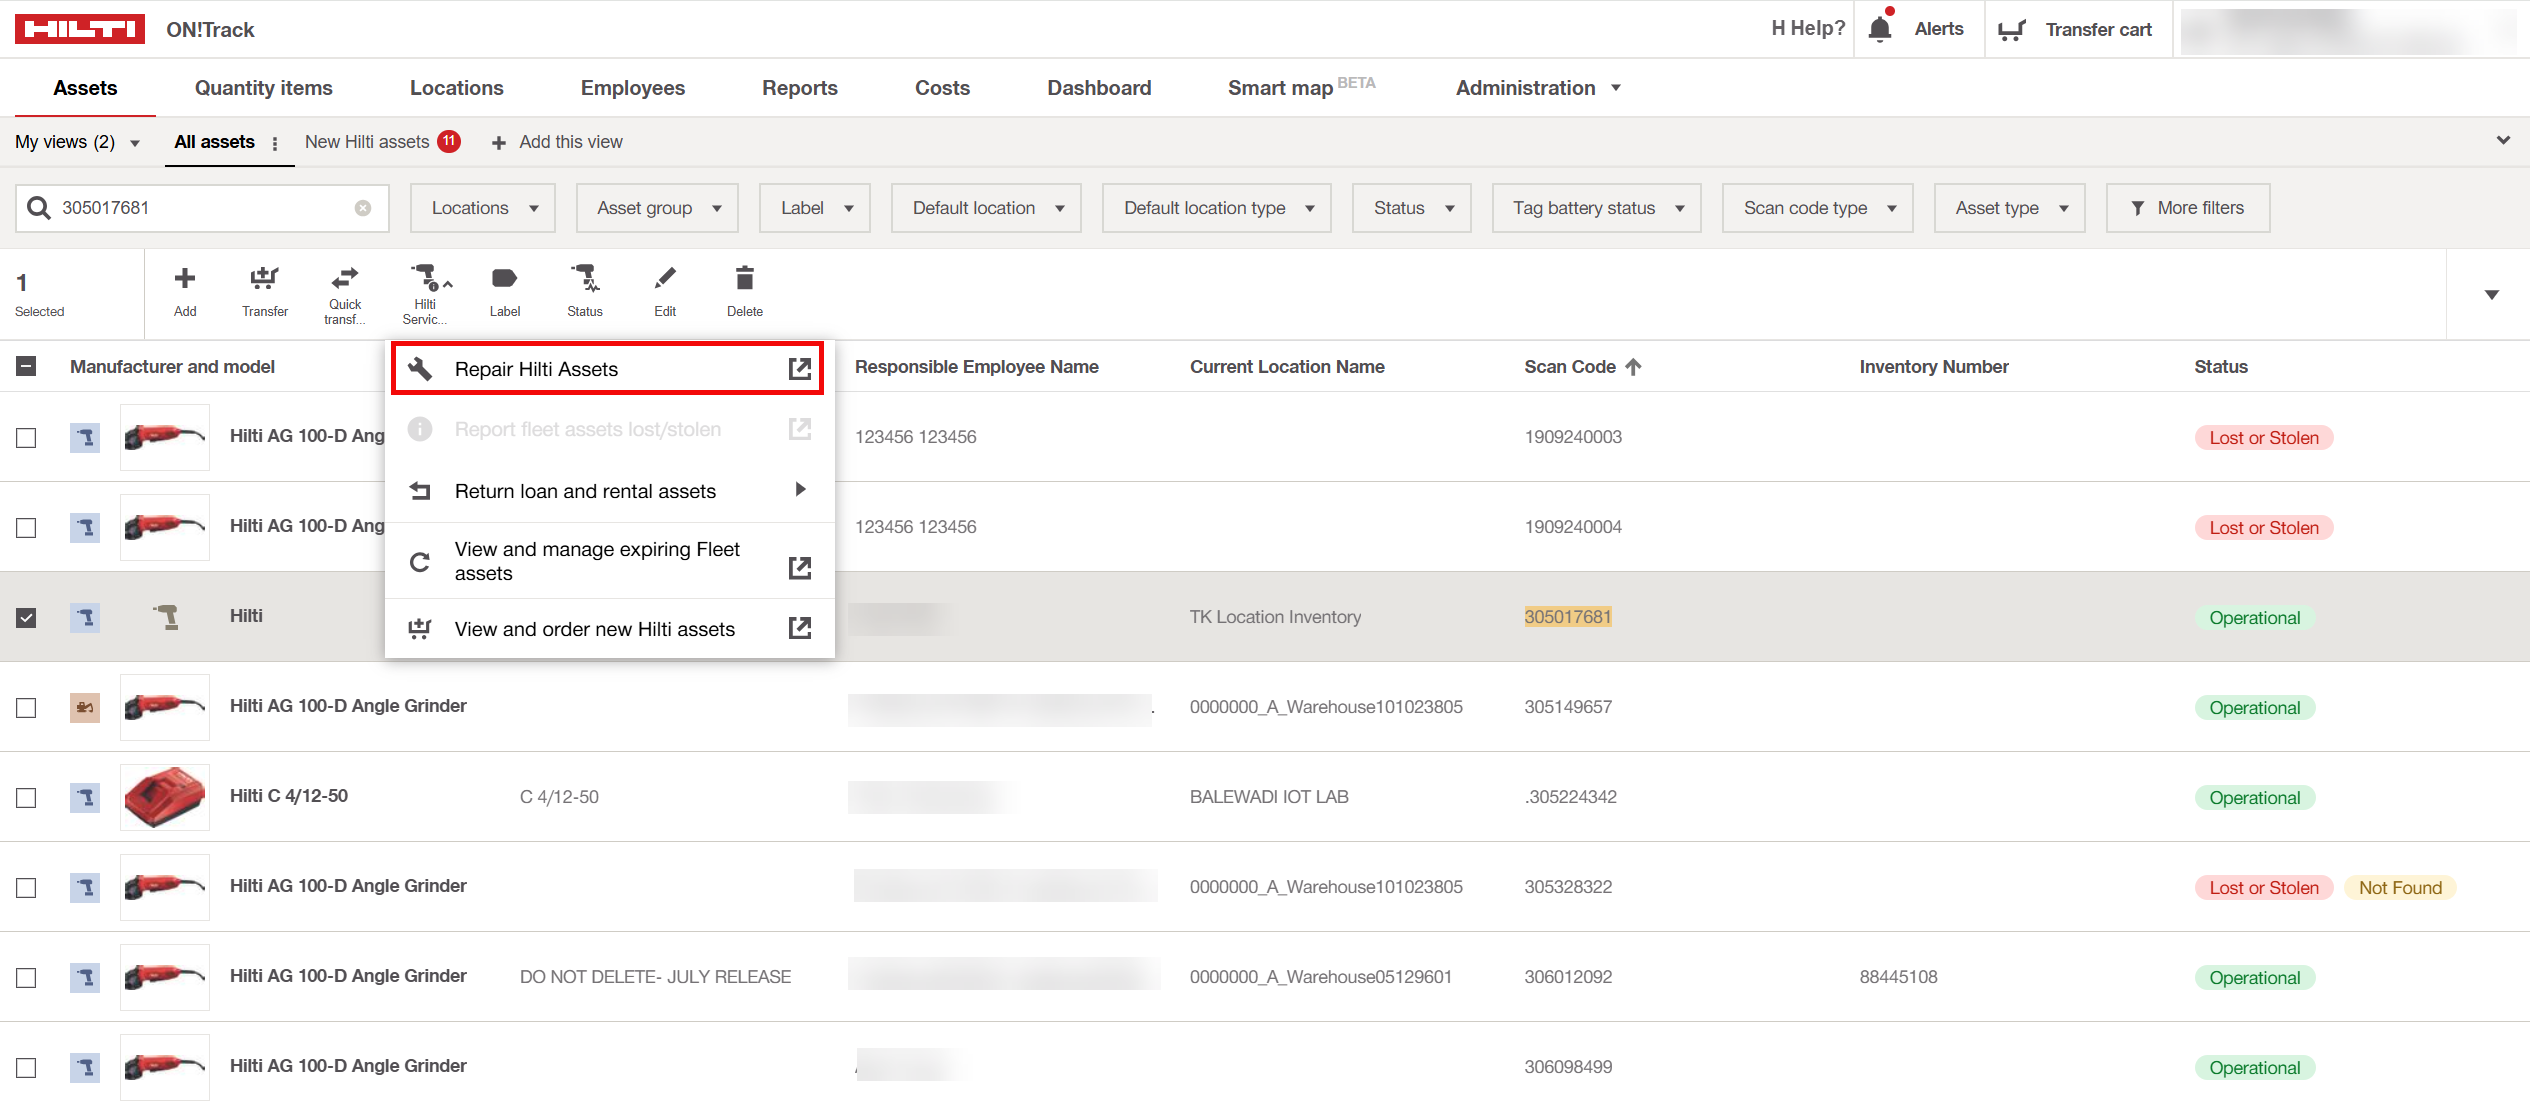Click the More filters button
This screenshot has width=2530, height=1110.
[2187, 208]
